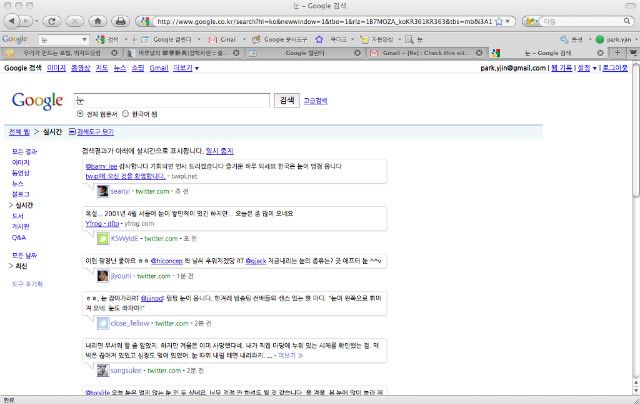This screenshot has width=640, height=404.
Task: Click close_fellow's avatar thumbnail
Action: pyautogui.click(x=103, y=323)
